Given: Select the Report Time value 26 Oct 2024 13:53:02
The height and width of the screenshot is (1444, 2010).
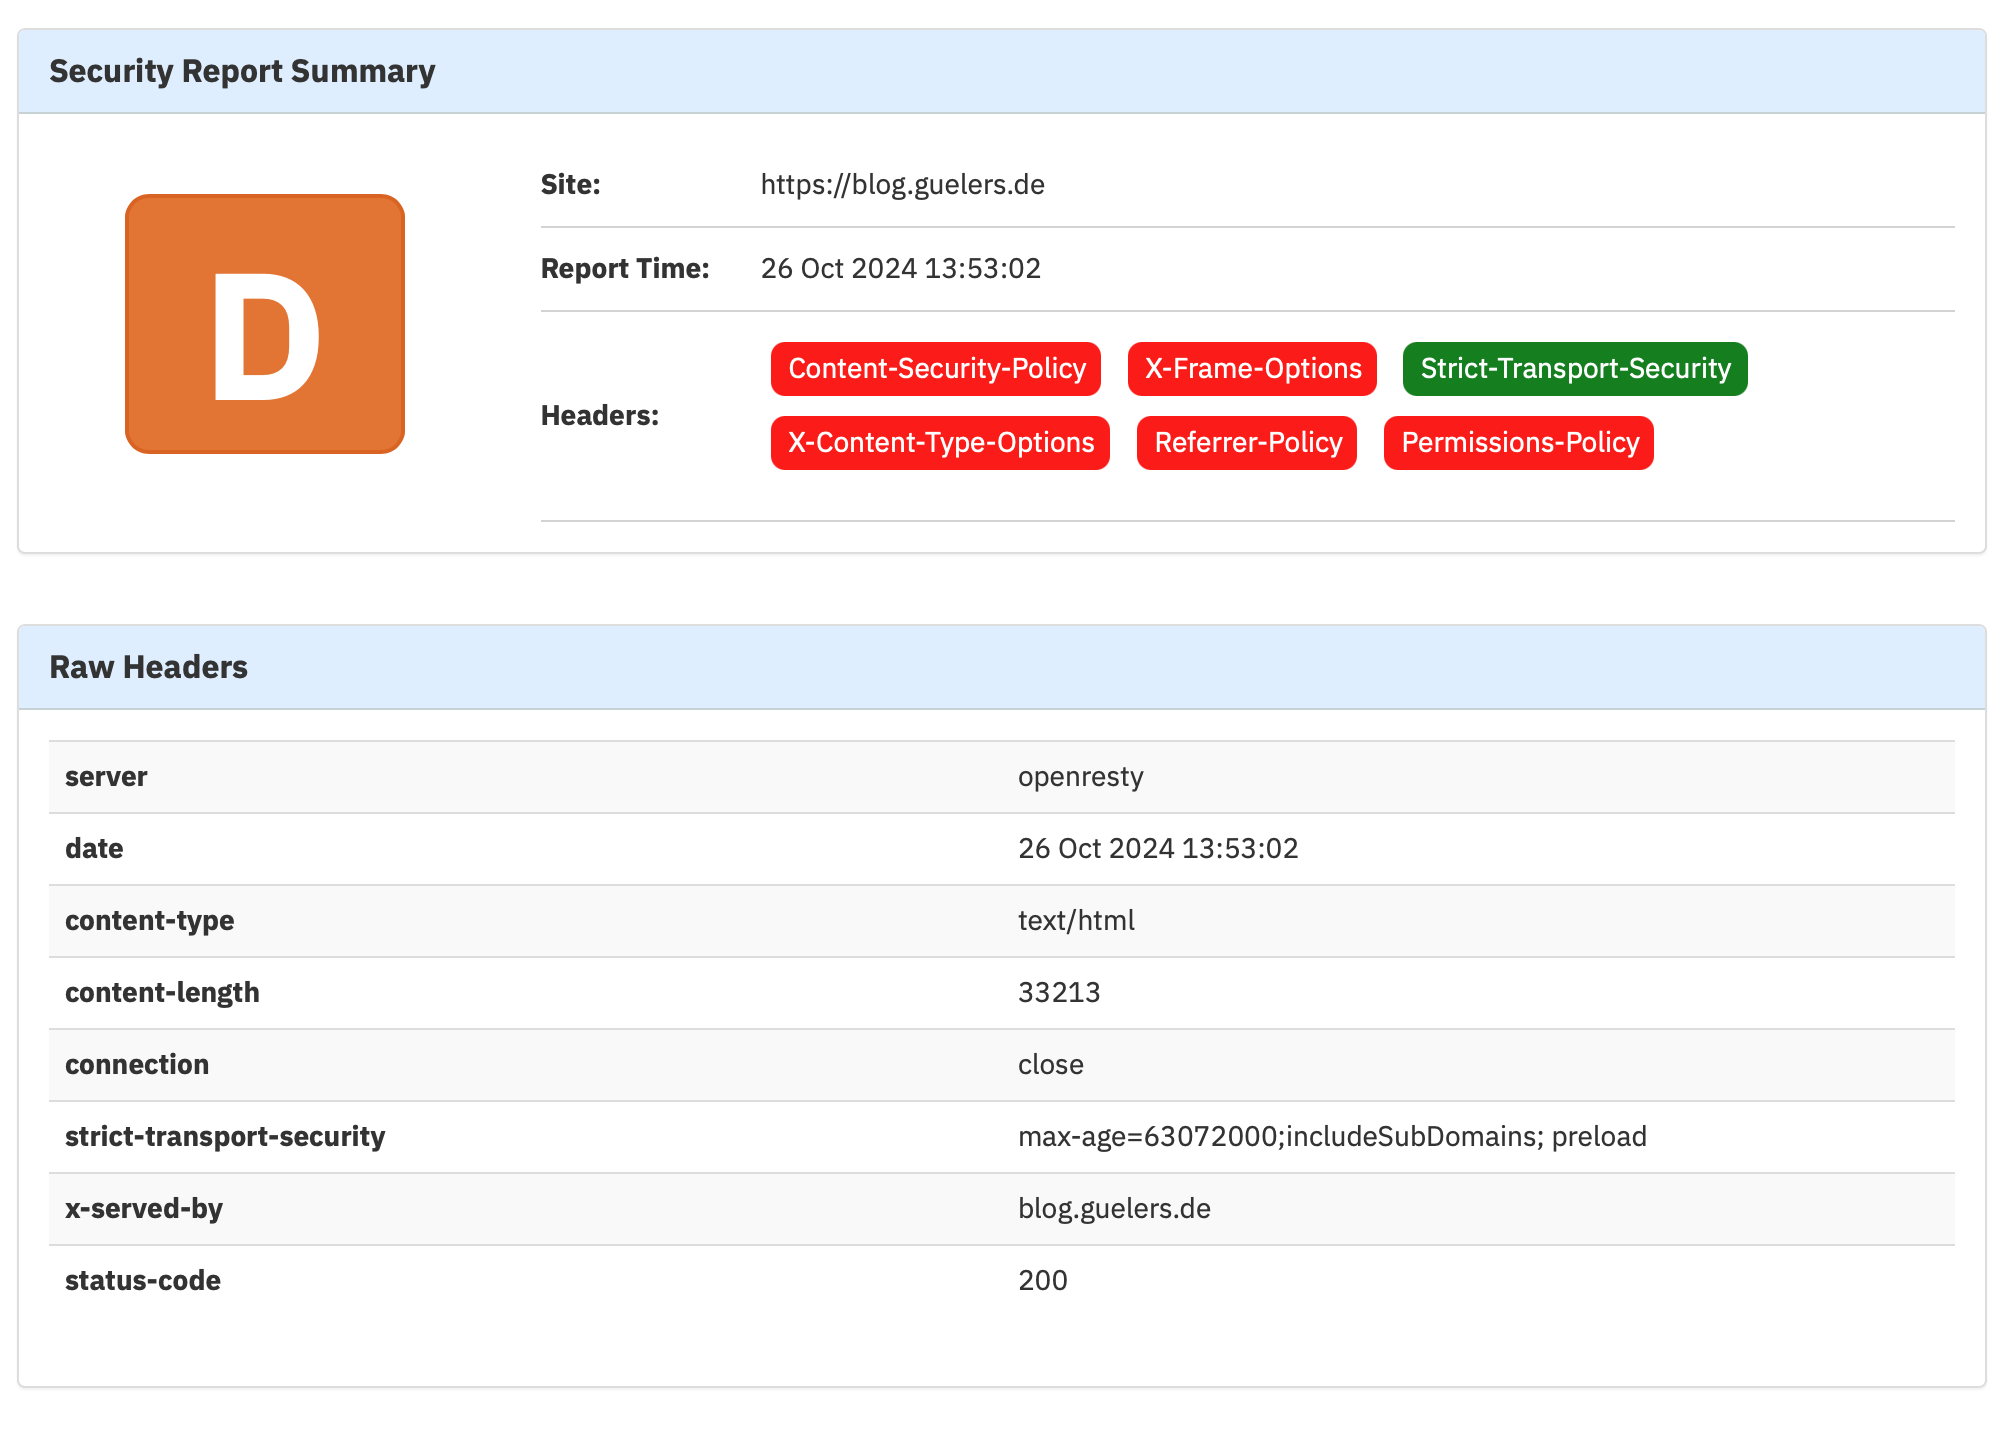Looking at the screenshot, I should point(901,269).
